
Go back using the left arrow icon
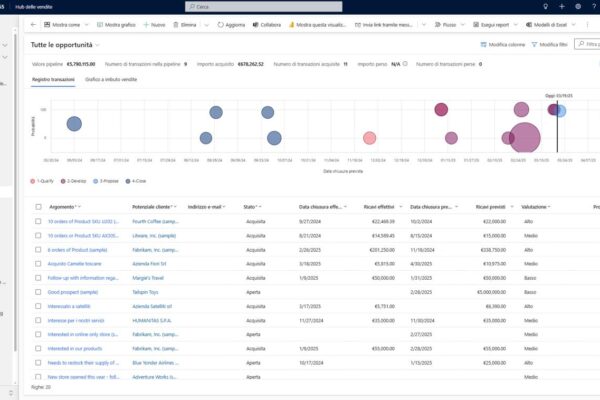click(33, 24)
